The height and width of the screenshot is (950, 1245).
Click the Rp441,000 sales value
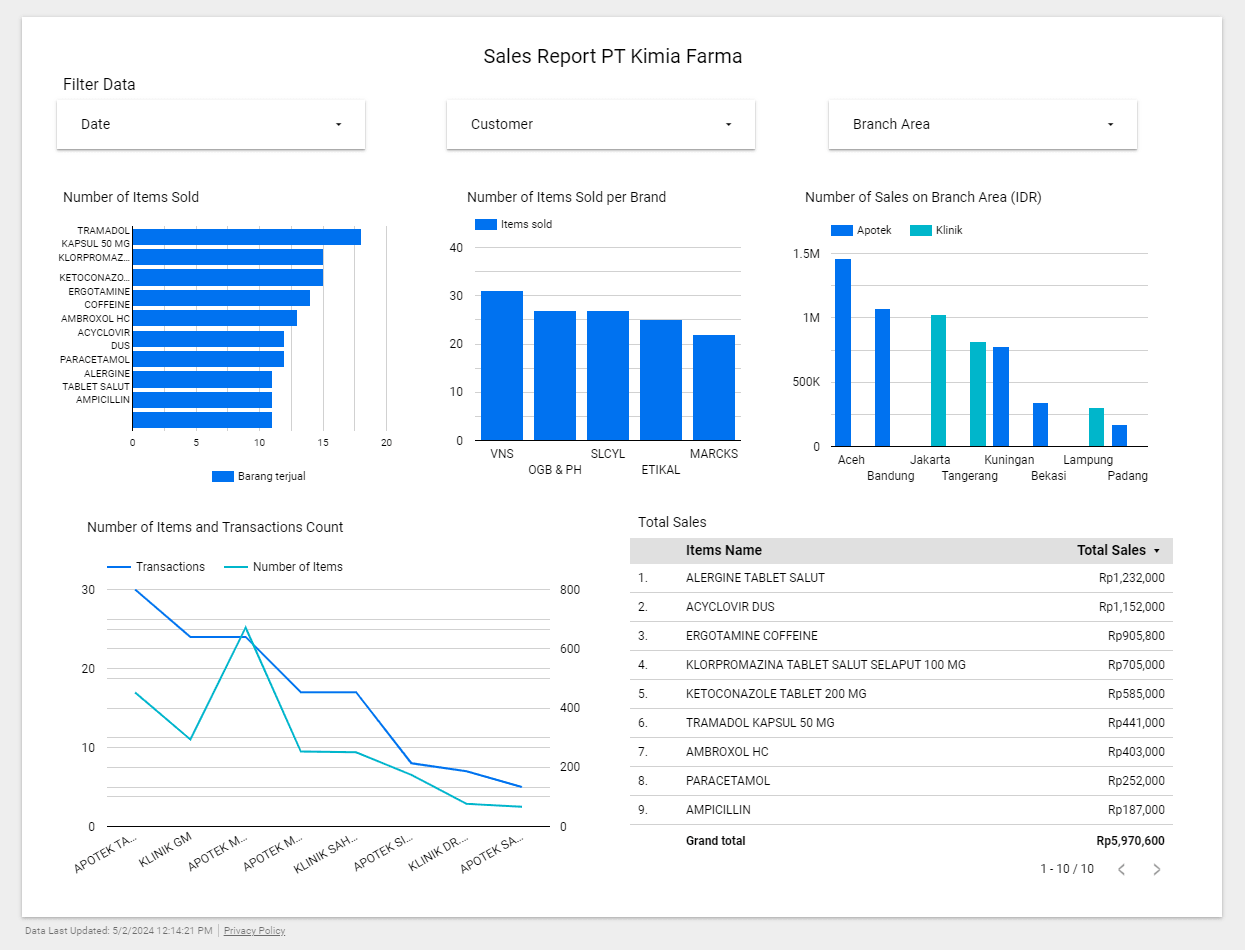coord(1136,723)
